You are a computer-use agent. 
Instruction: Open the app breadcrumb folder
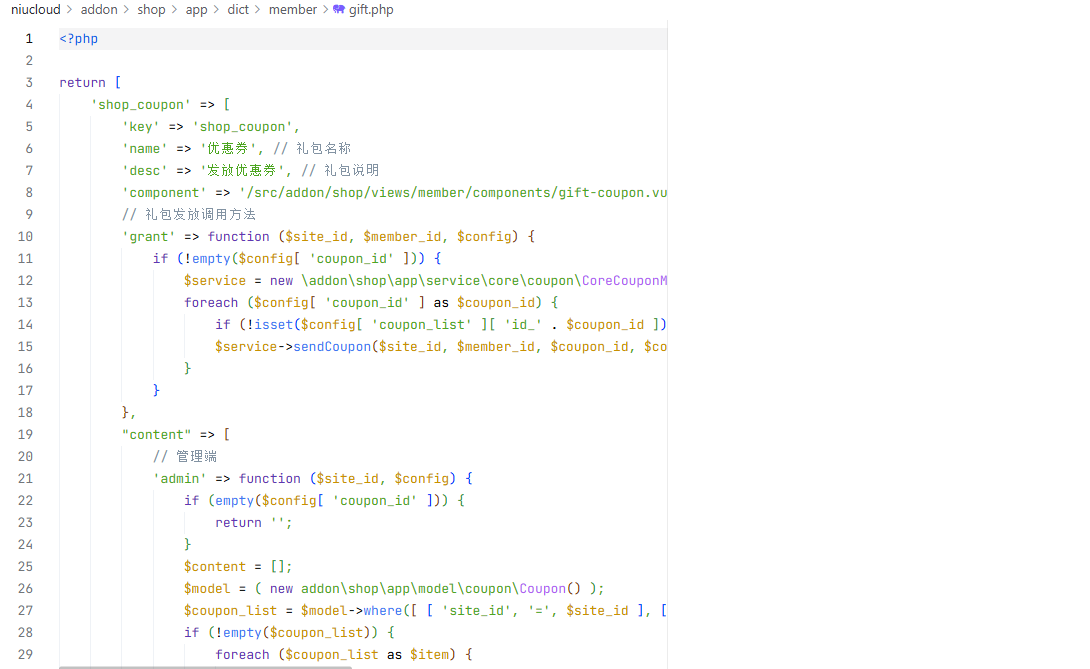pyautogui.click(x=196, y=10)
